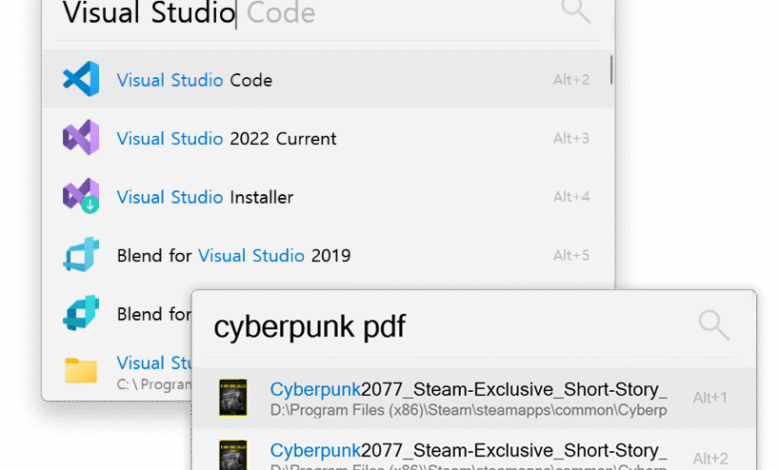
Task: Click the magnifier icon beside Visual Studio query
Action: (576, 12)
